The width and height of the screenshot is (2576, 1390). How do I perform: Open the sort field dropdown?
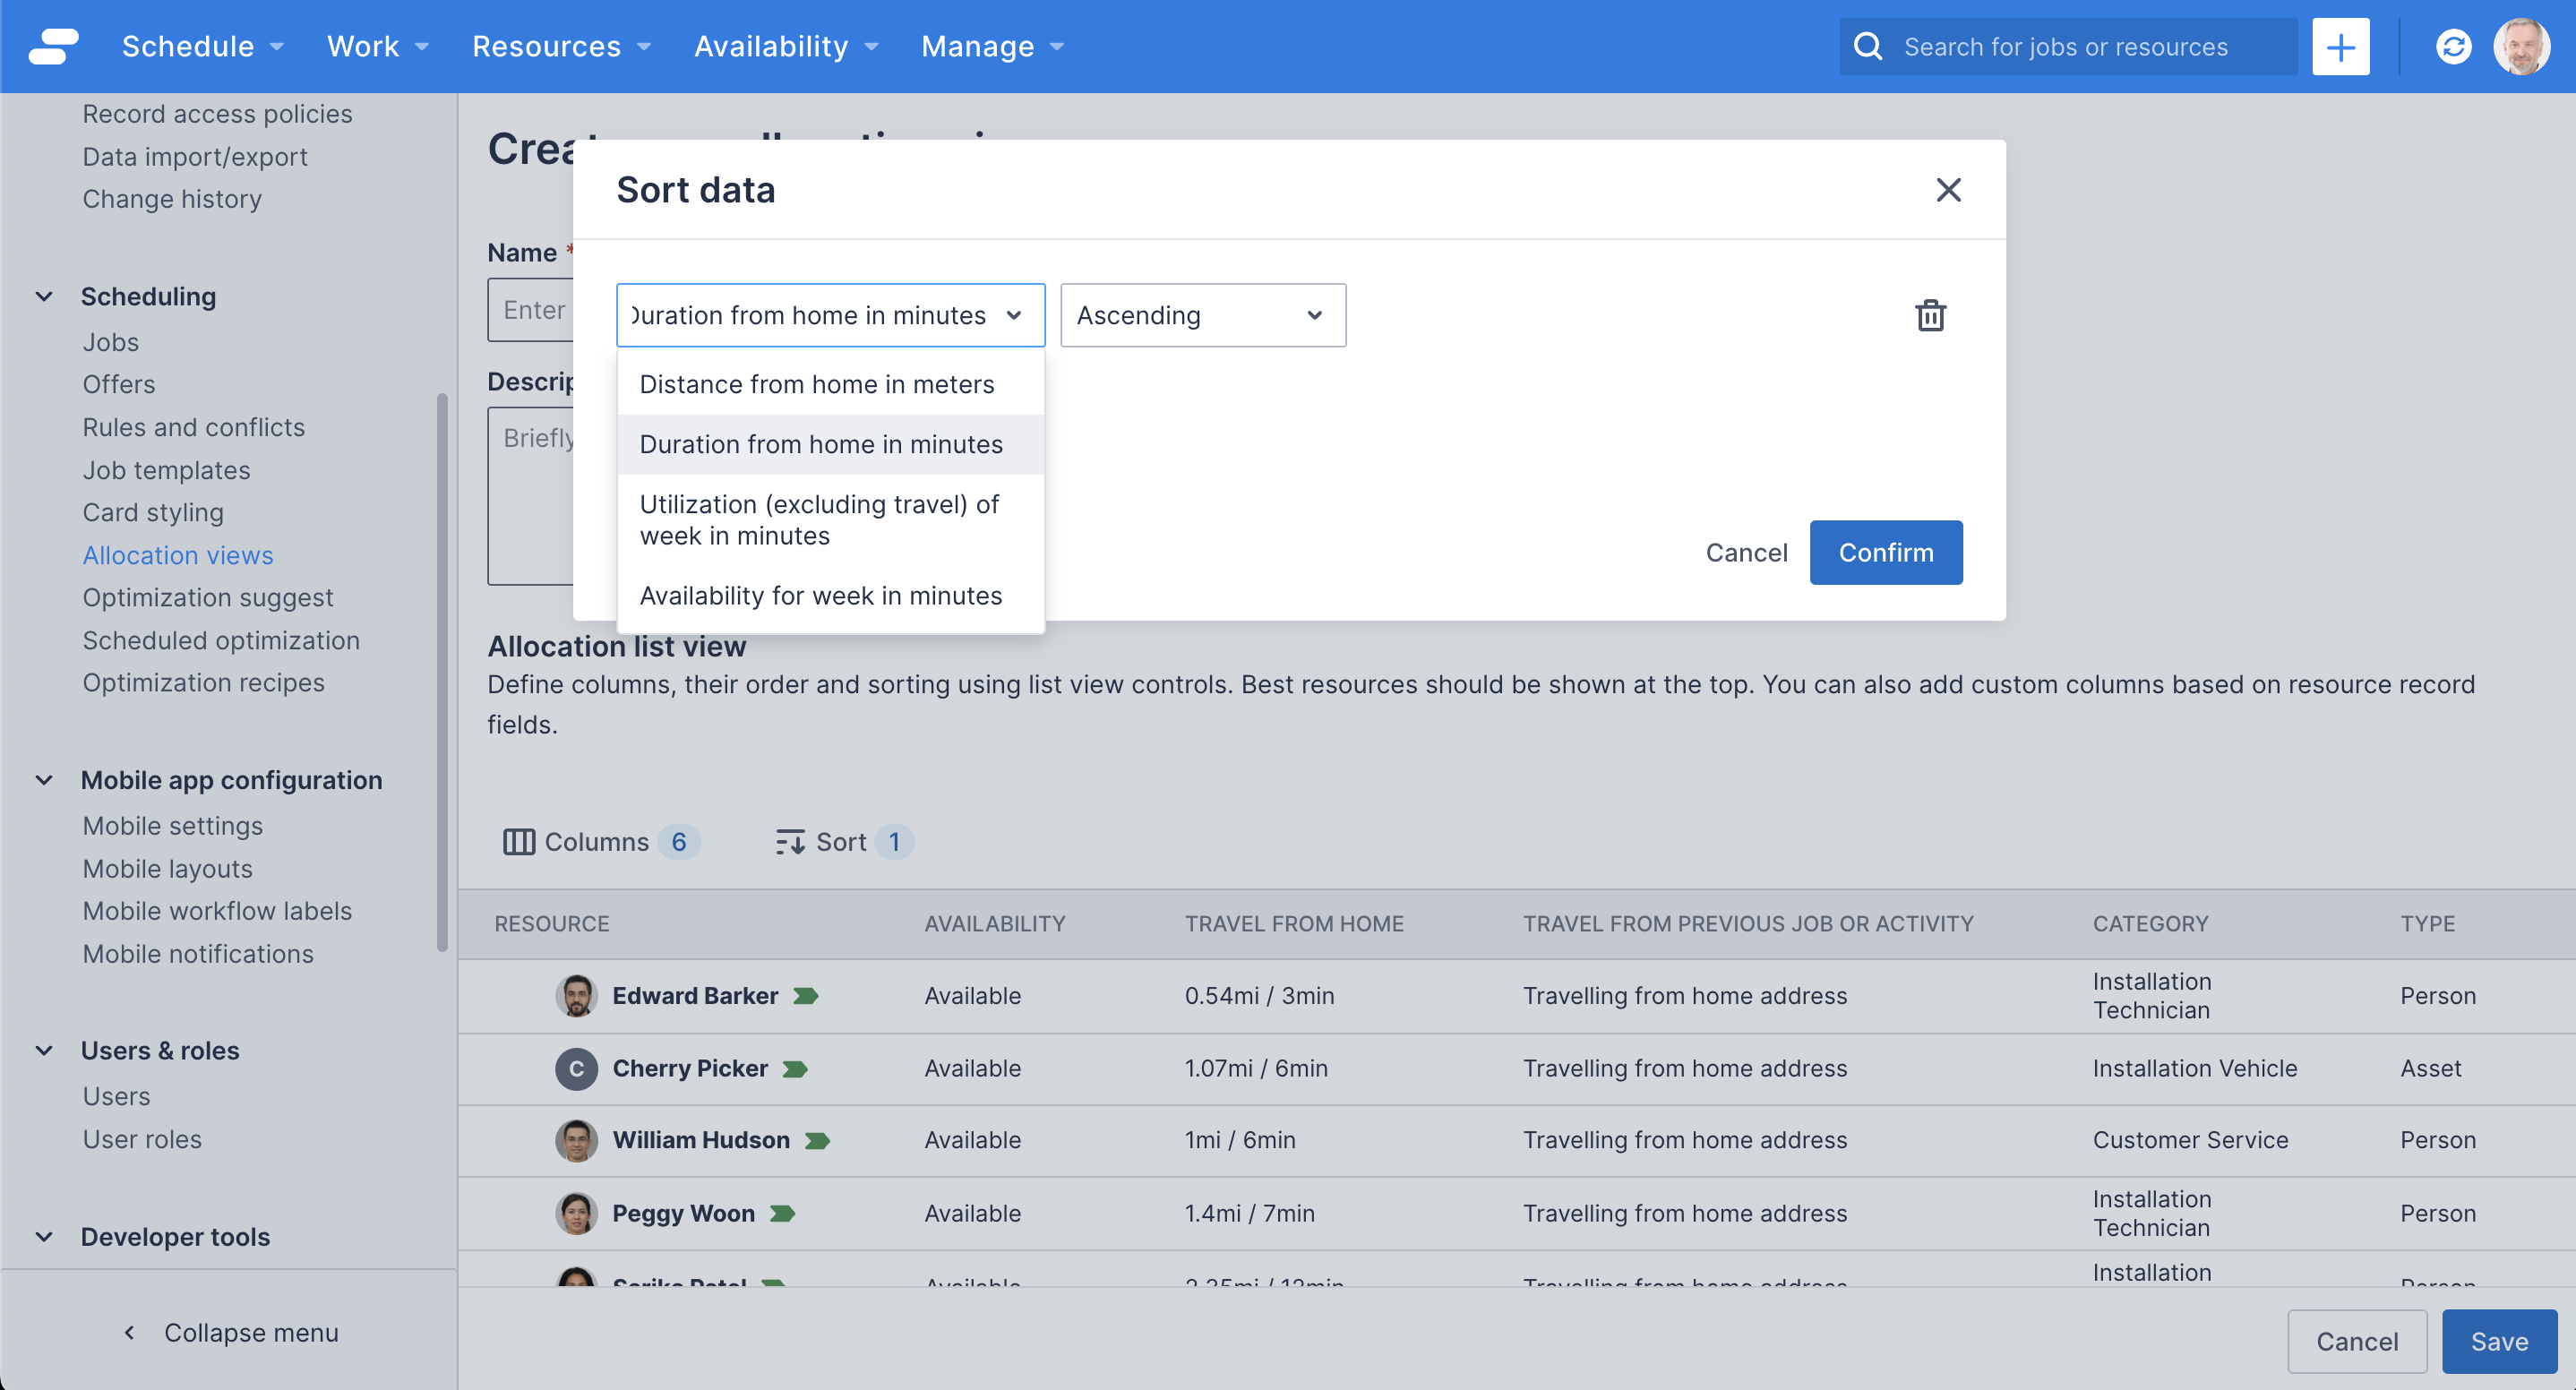(x=830, y=315)
